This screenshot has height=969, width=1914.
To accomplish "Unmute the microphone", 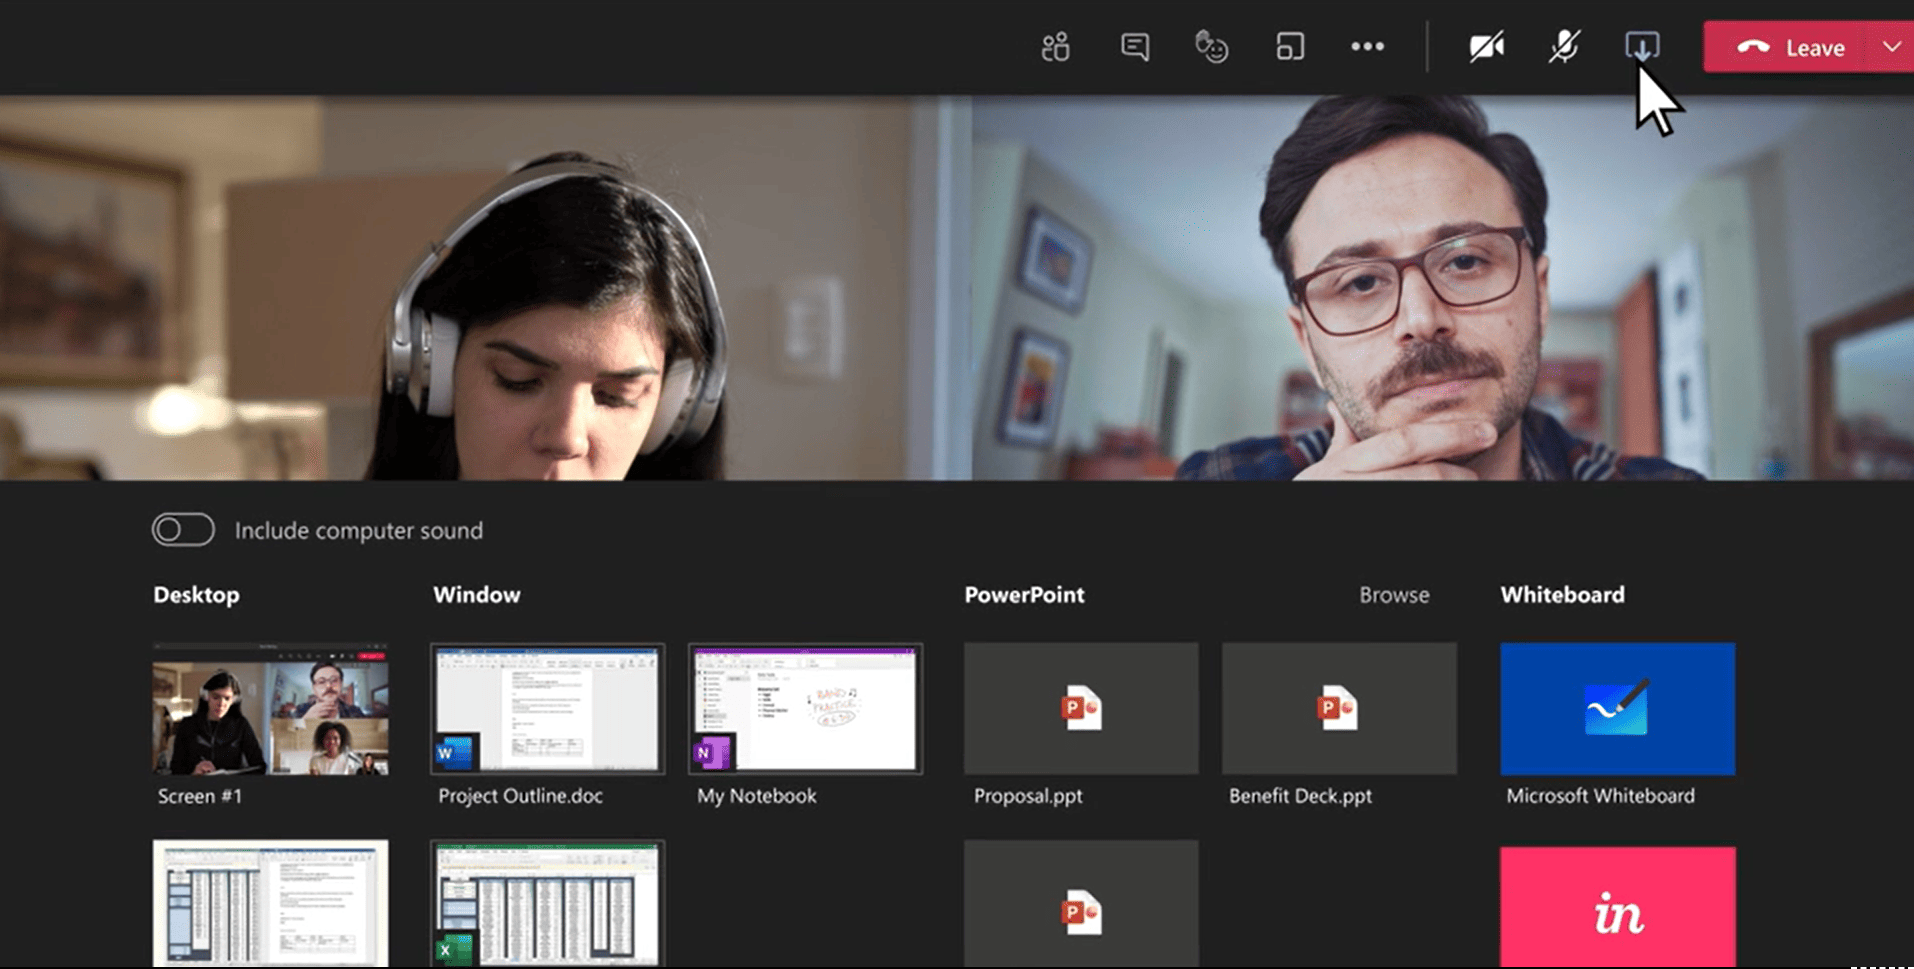I will coord(1564,47).
